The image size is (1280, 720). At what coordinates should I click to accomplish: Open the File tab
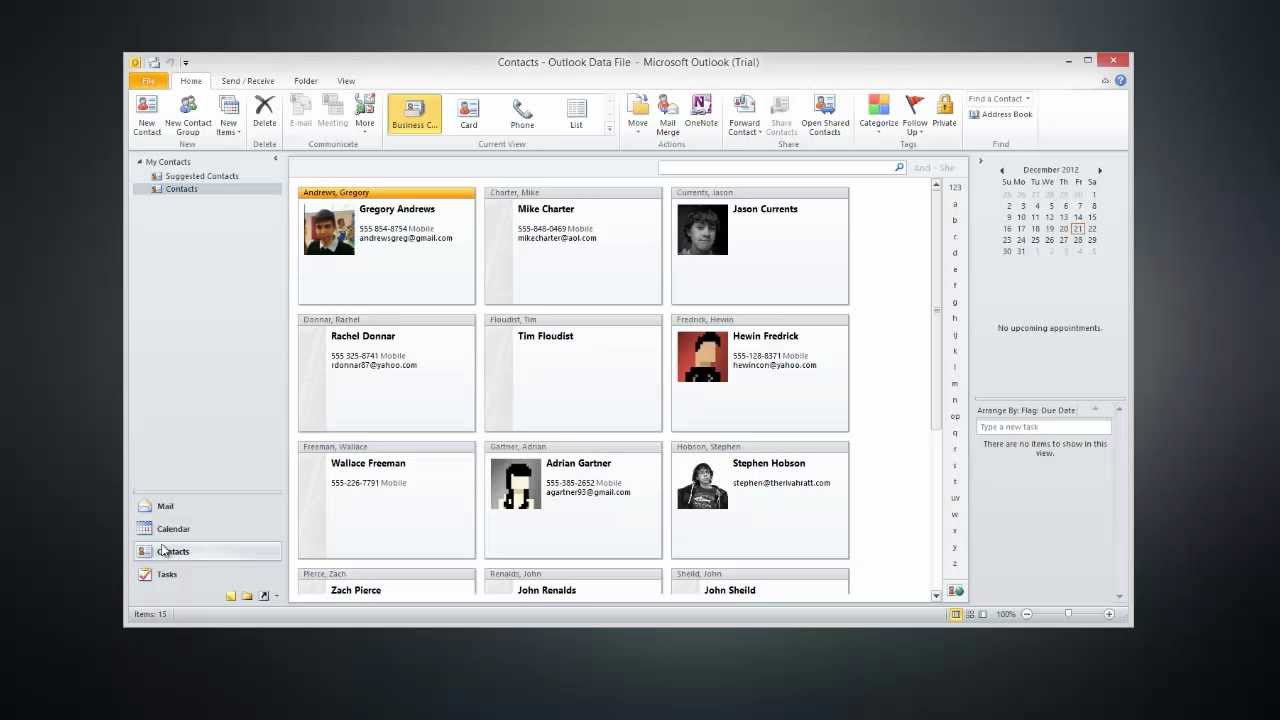(148, 81)
